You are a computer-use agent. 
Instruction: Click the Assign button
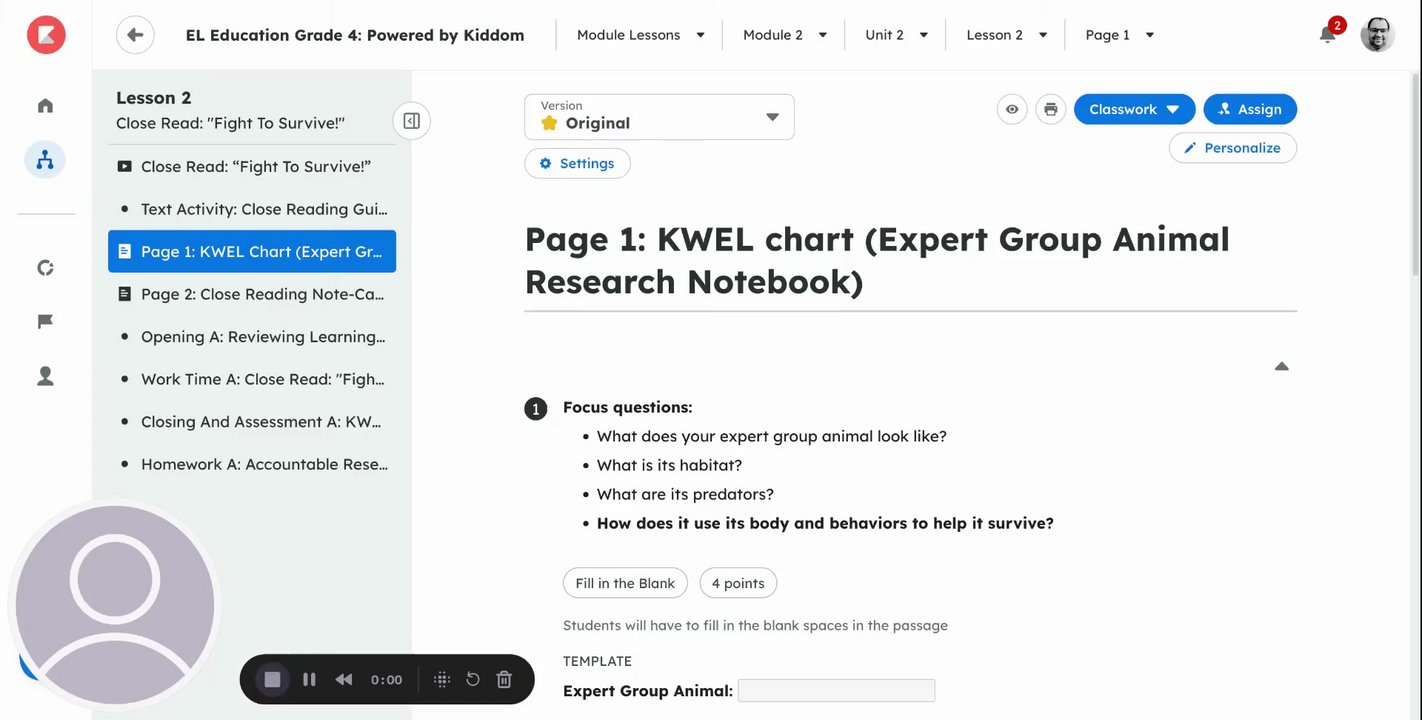[1250, 109]
